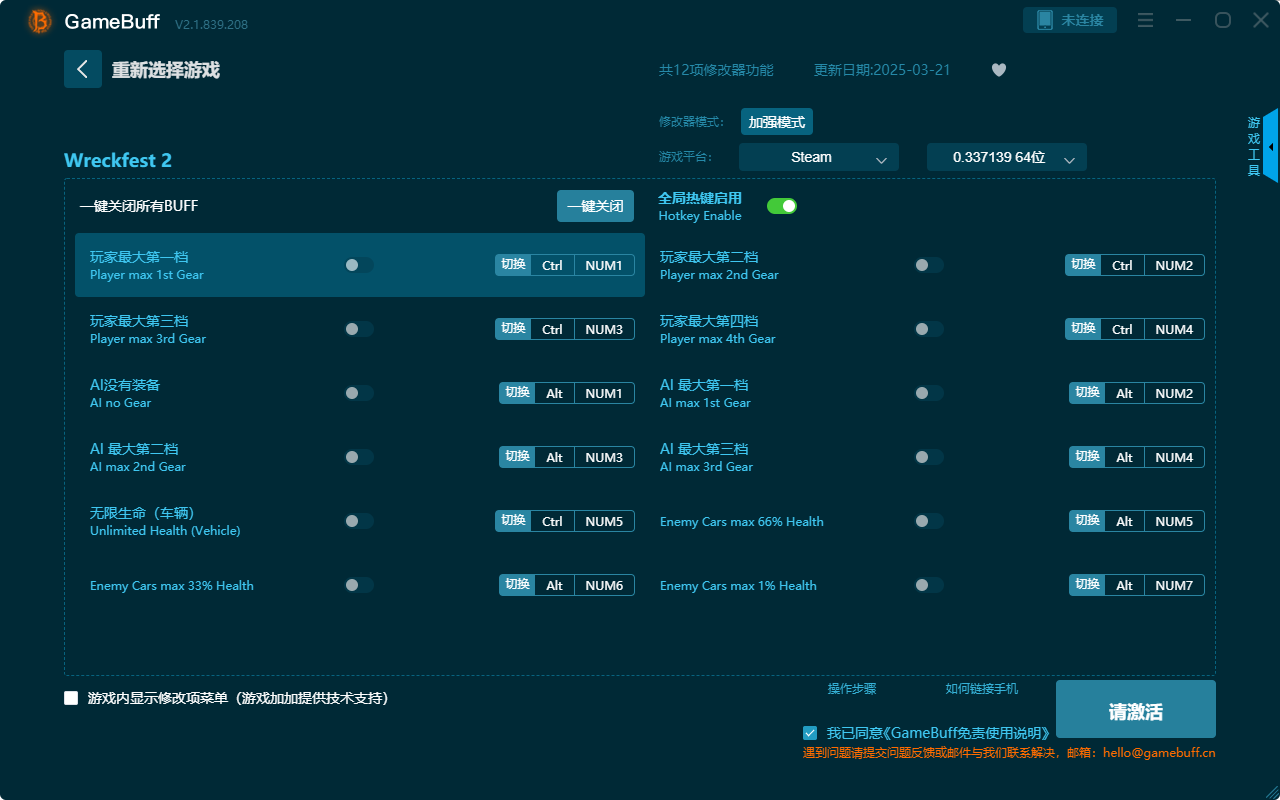1280x800 pixels.
Task: Click 请激活 activation button
Action: click(x=1135, y=709)
